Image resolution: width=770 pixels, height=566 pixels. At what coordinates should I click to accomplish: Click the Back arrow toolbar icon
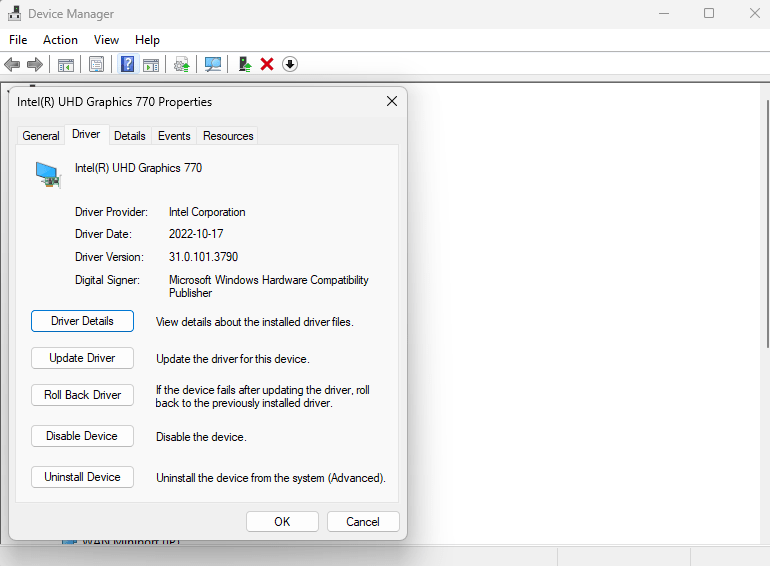(12, 64)
